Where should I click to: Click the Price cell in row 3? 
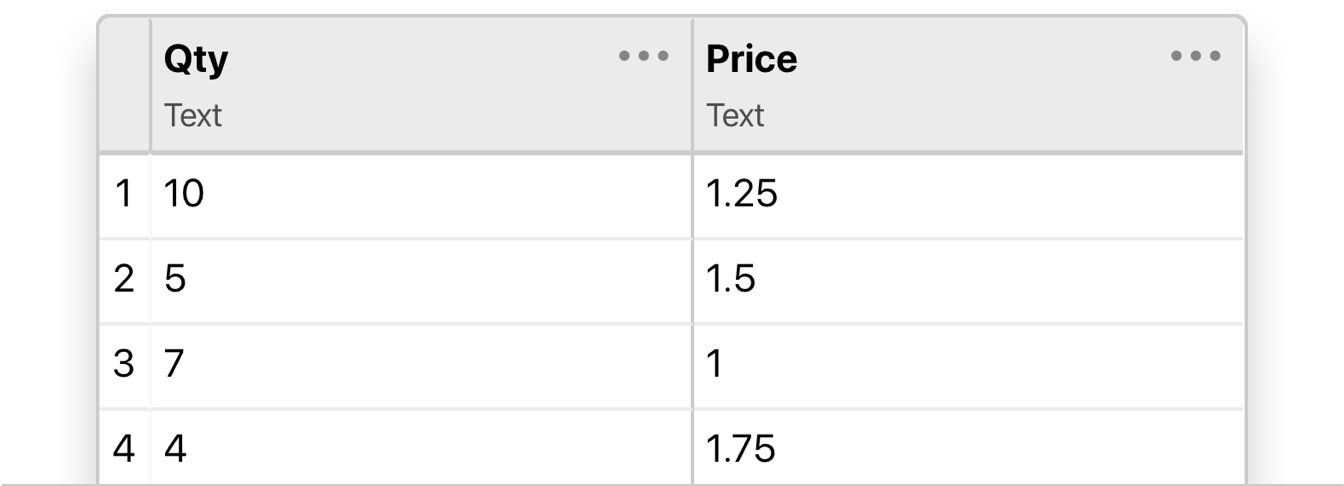coord(968,365)
